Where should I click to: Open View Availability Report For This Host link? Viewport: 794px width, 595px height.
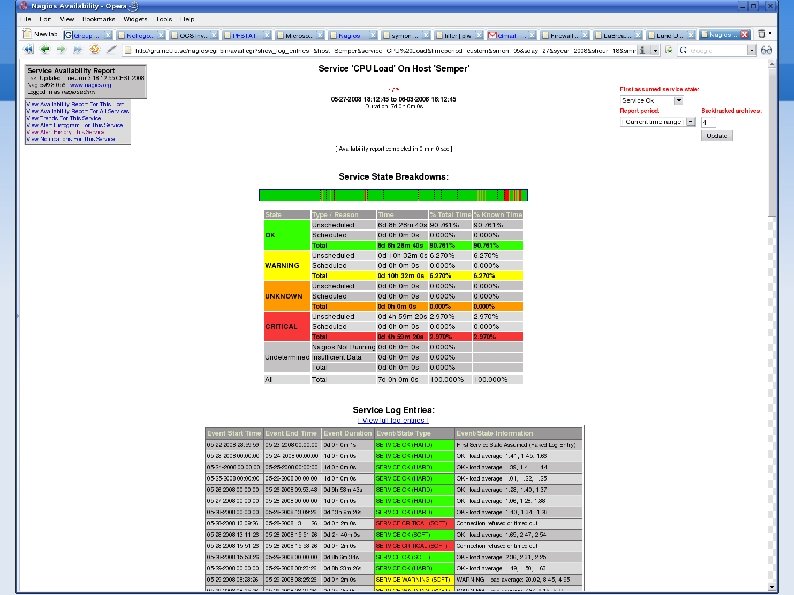click(75, 104)
